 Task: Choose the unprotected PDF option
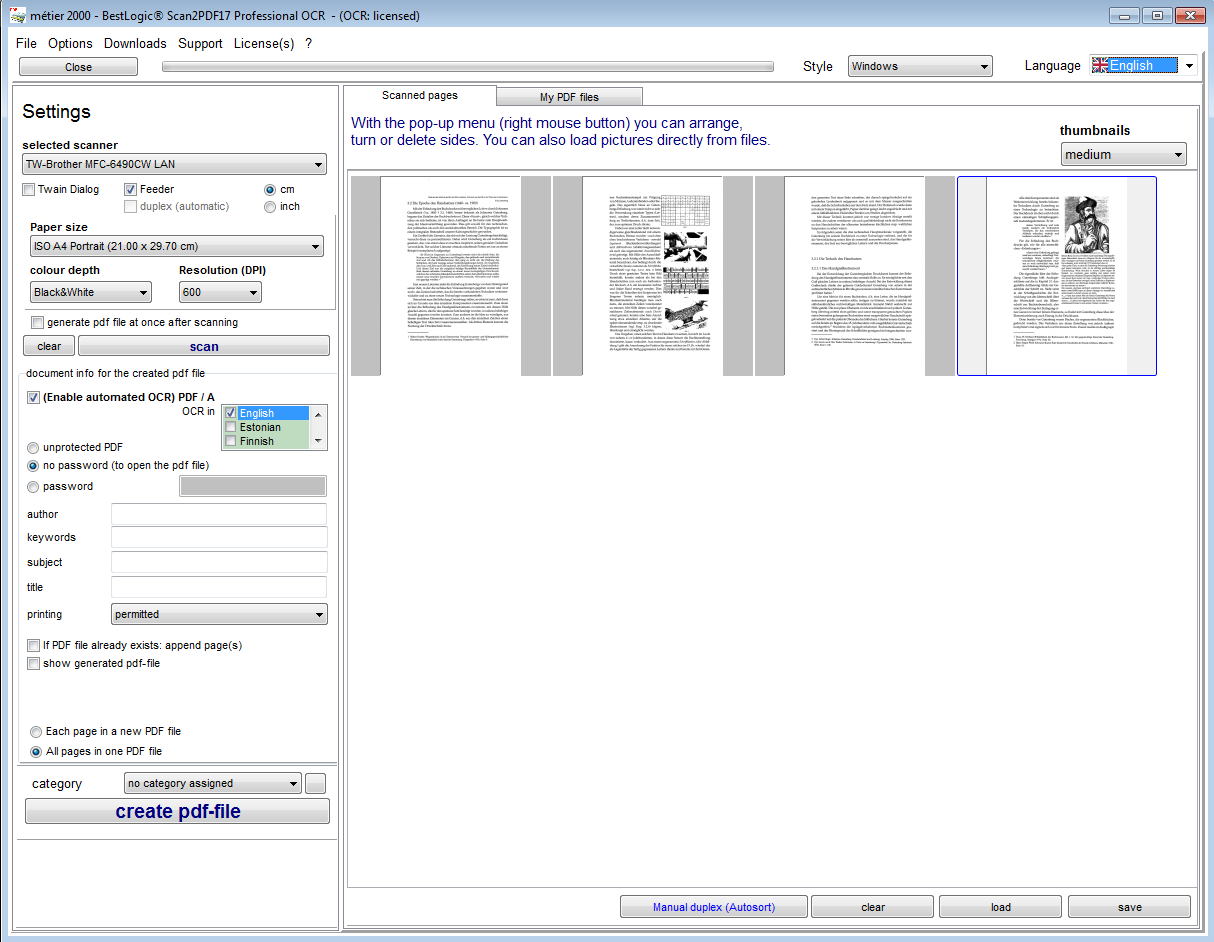[34, 448]
